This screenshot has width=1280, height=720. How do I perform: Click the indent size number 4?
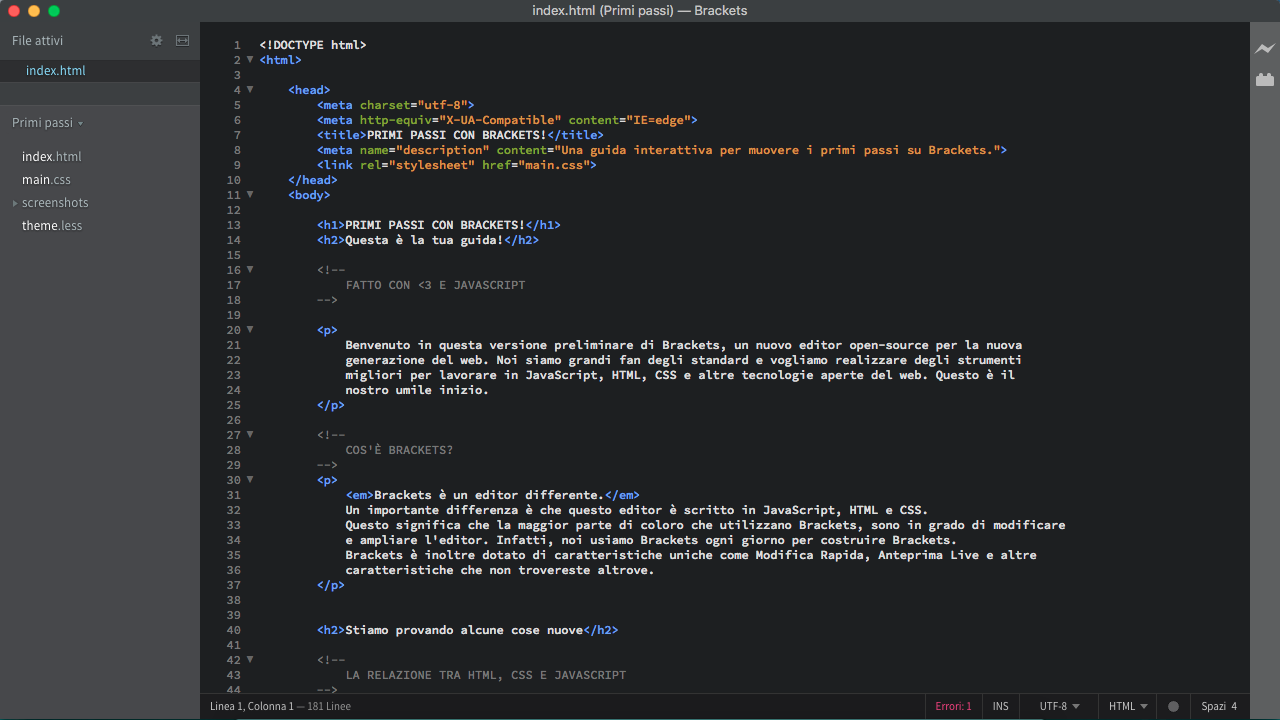tap(1234, 706)
